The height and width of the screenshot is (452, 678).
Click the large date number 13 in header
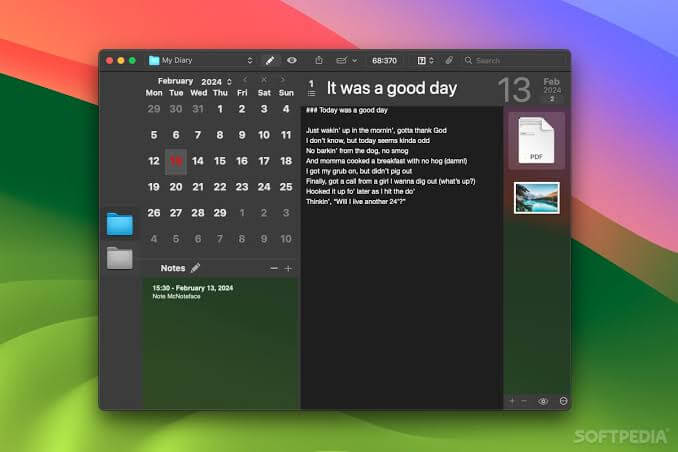click(x=514, y=90)
